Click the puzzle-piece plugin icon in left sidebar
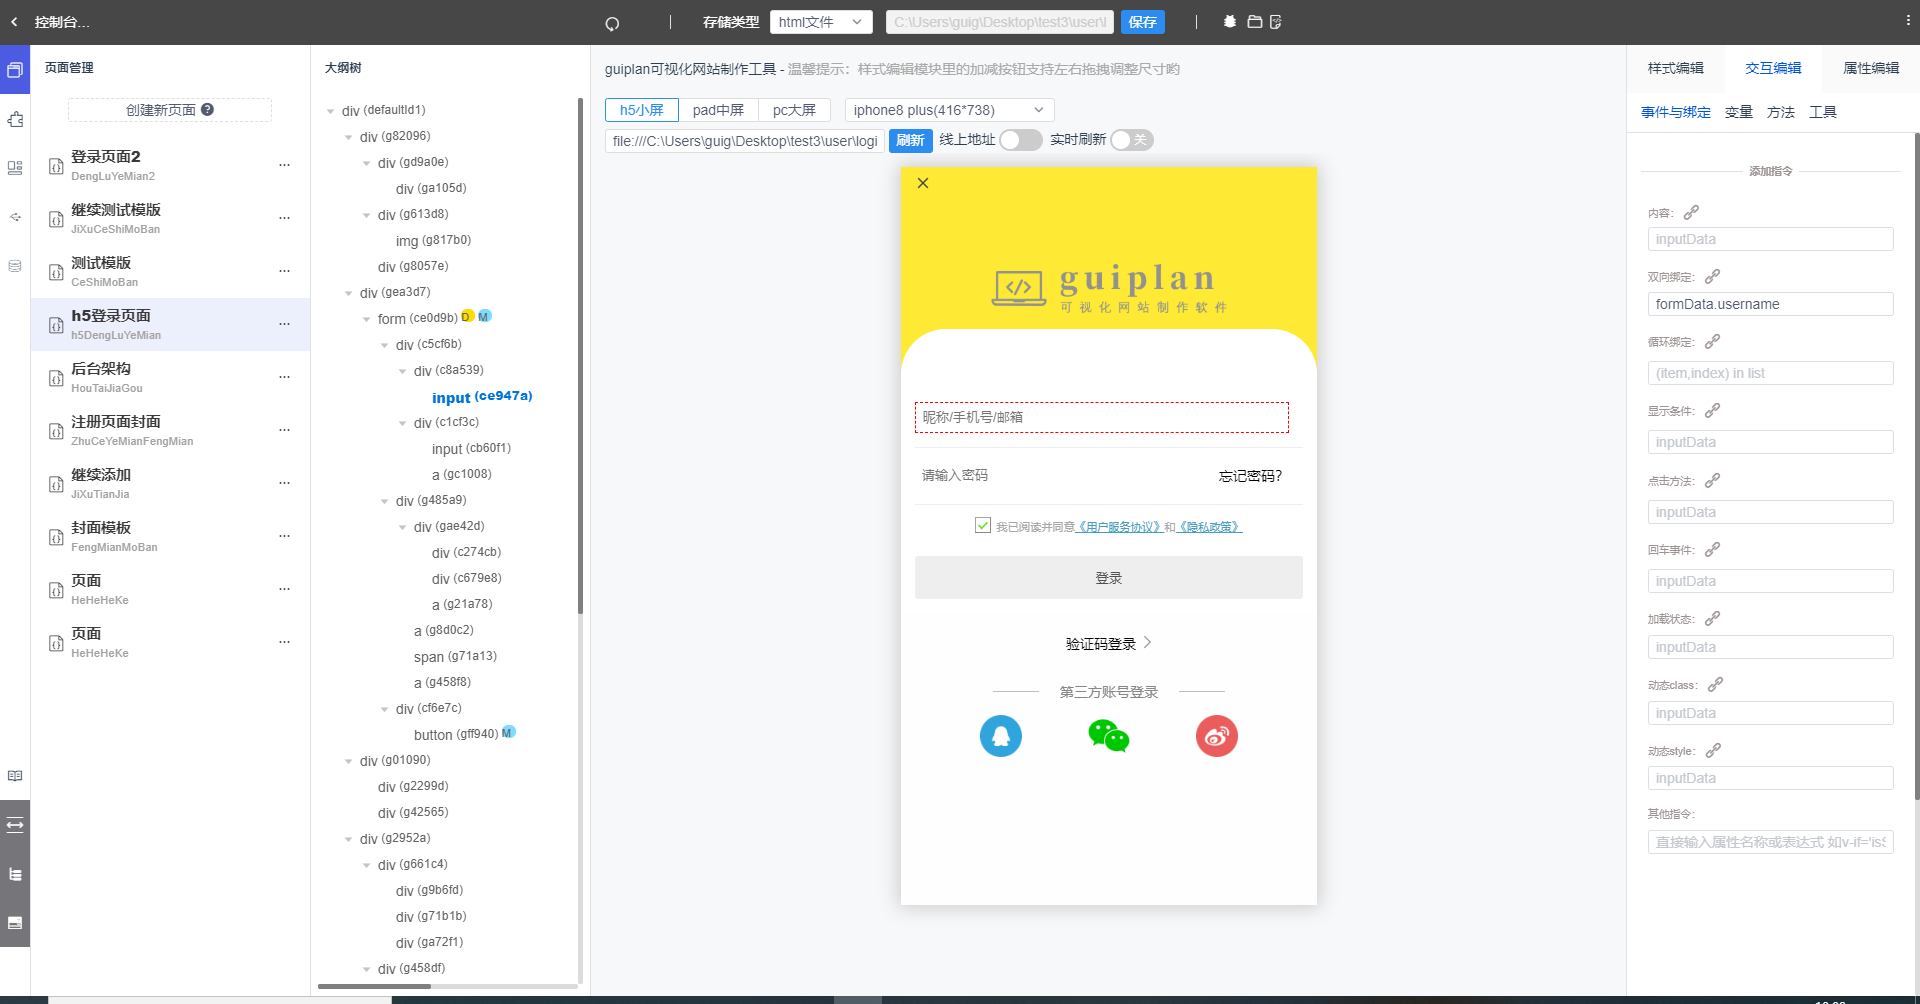This screenshot has height=1004, width=1920. click(x=15, y=120)
